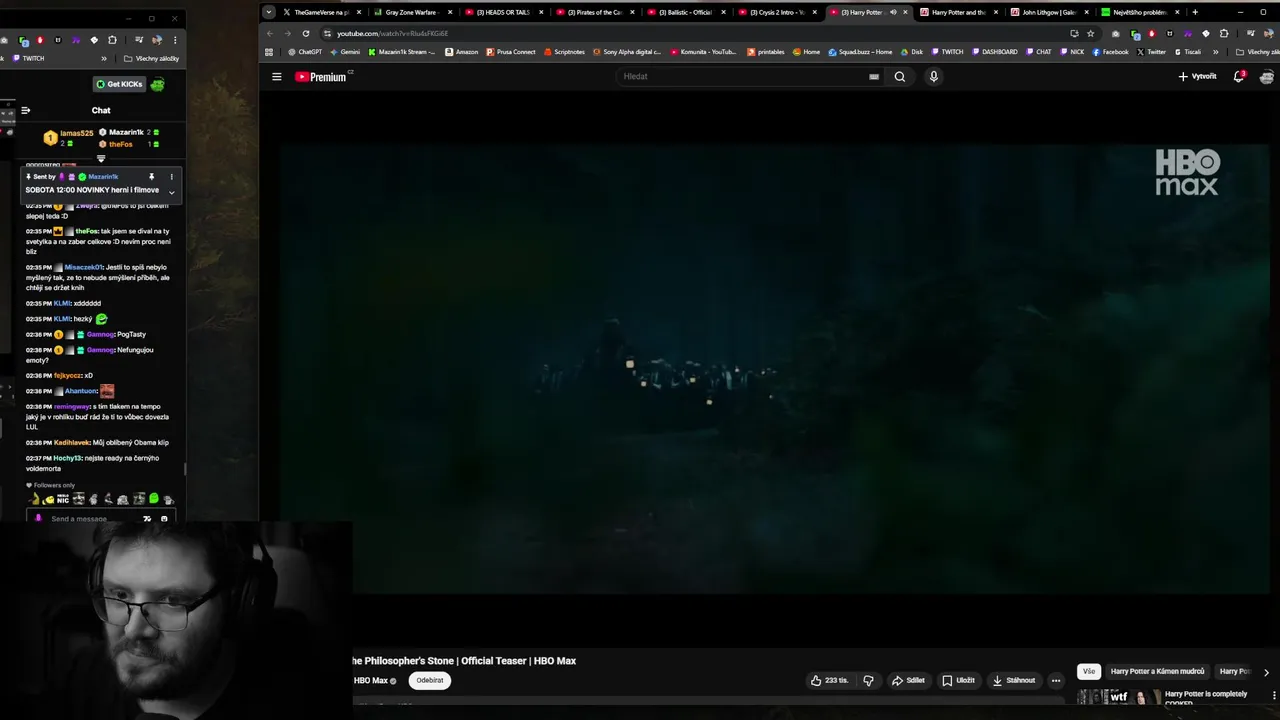Collapse Kick chat panel arrow icon

pos(26,110)
